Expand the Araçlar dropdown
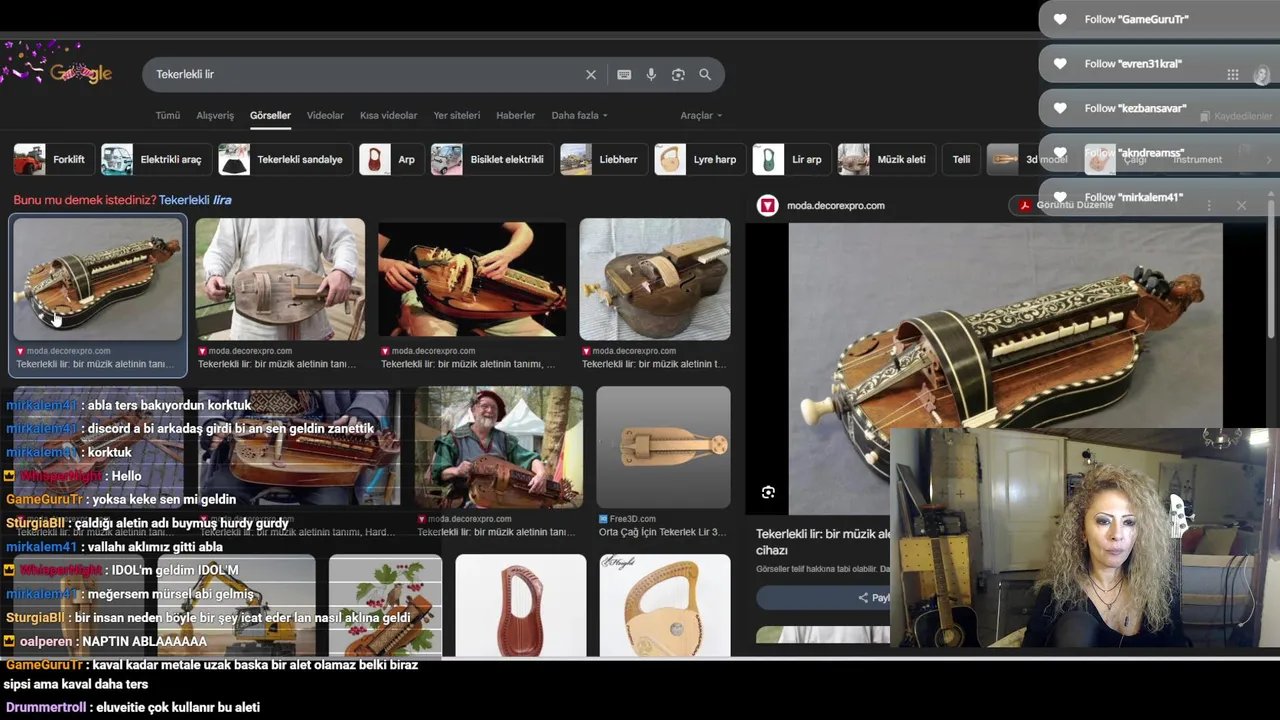 click(701, 115)
